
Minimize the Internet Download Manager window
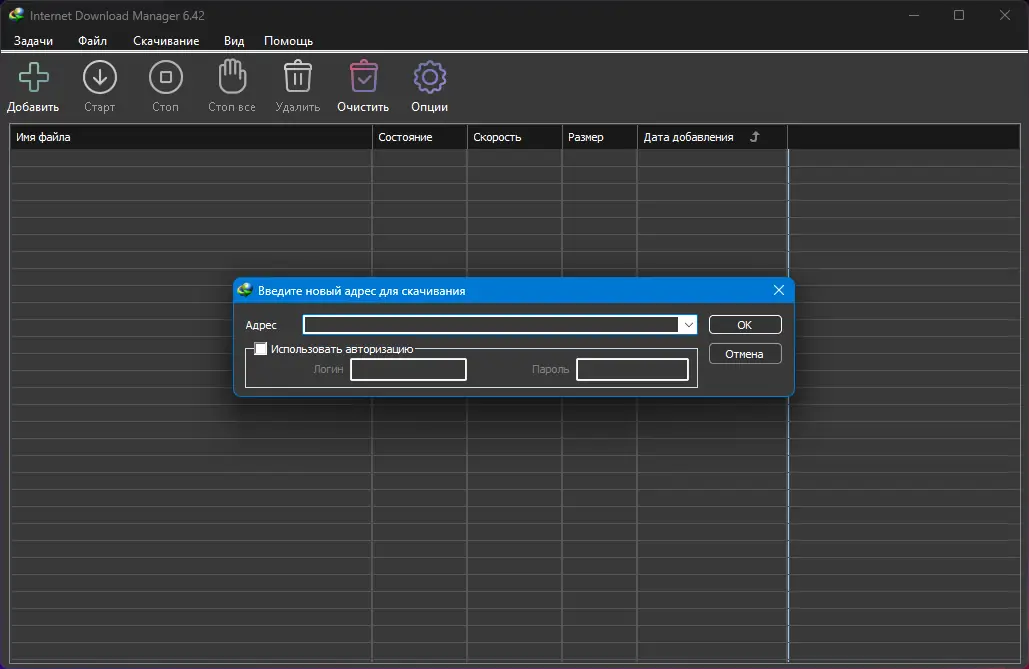point(914,15)
